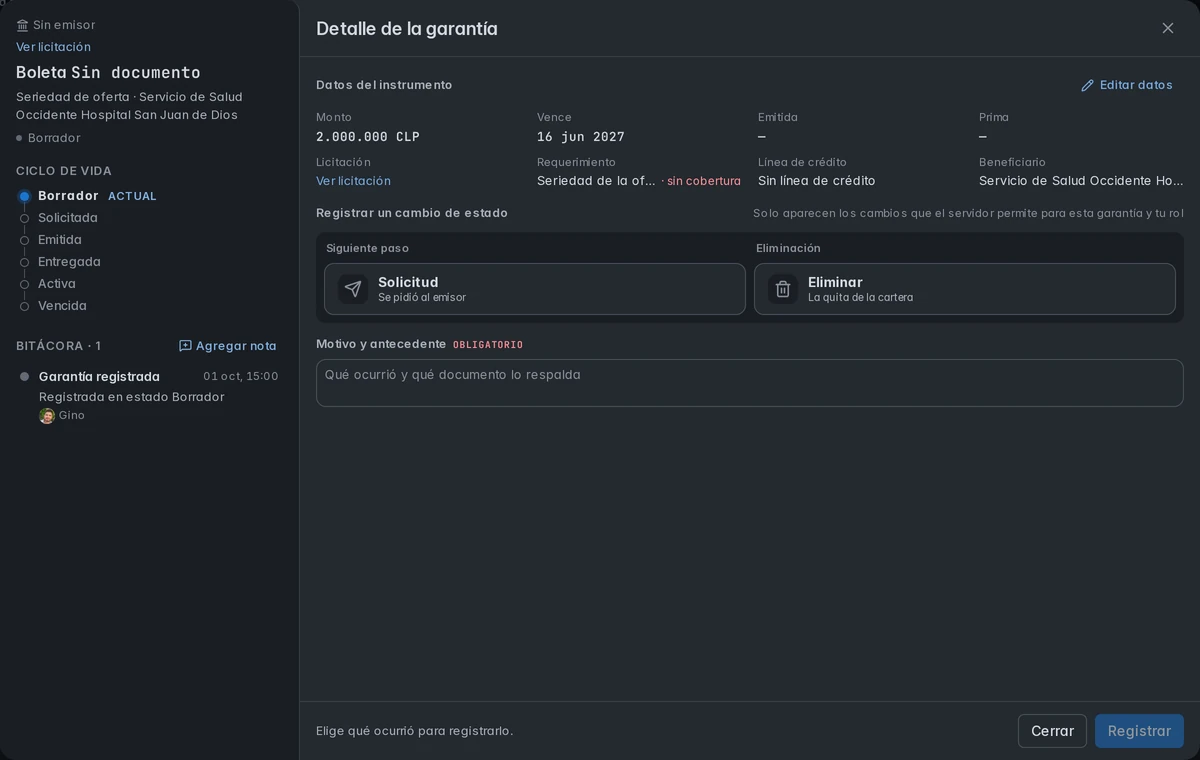Click the sin cobertura warning label
The width and height of the screenshot is (1200, 760).
click(704, 181)
